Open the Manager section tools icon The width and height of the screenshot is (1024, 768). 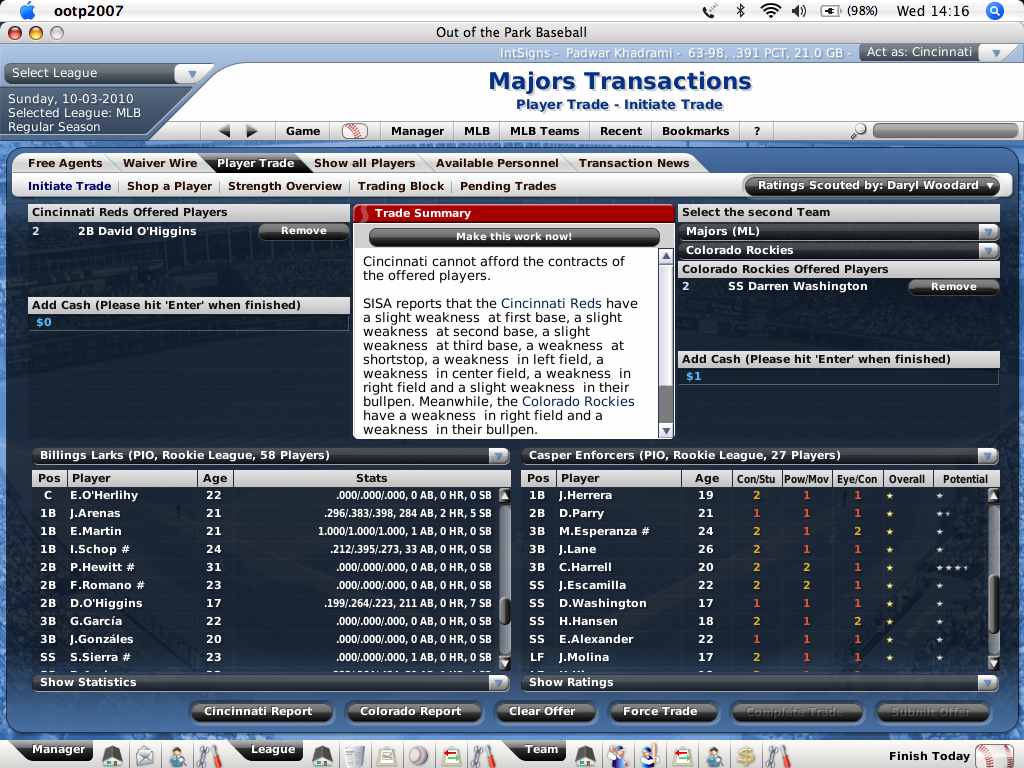[209, 756]
